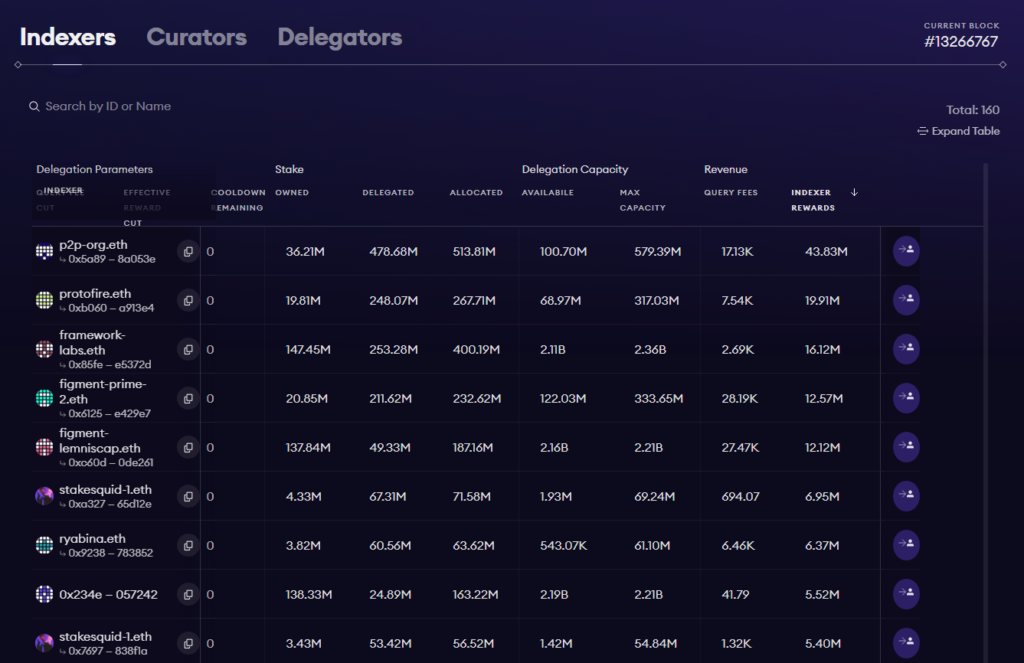Open protofire.eth indexer name link
Screen dimensions: 1024x663
coord(95,294)
